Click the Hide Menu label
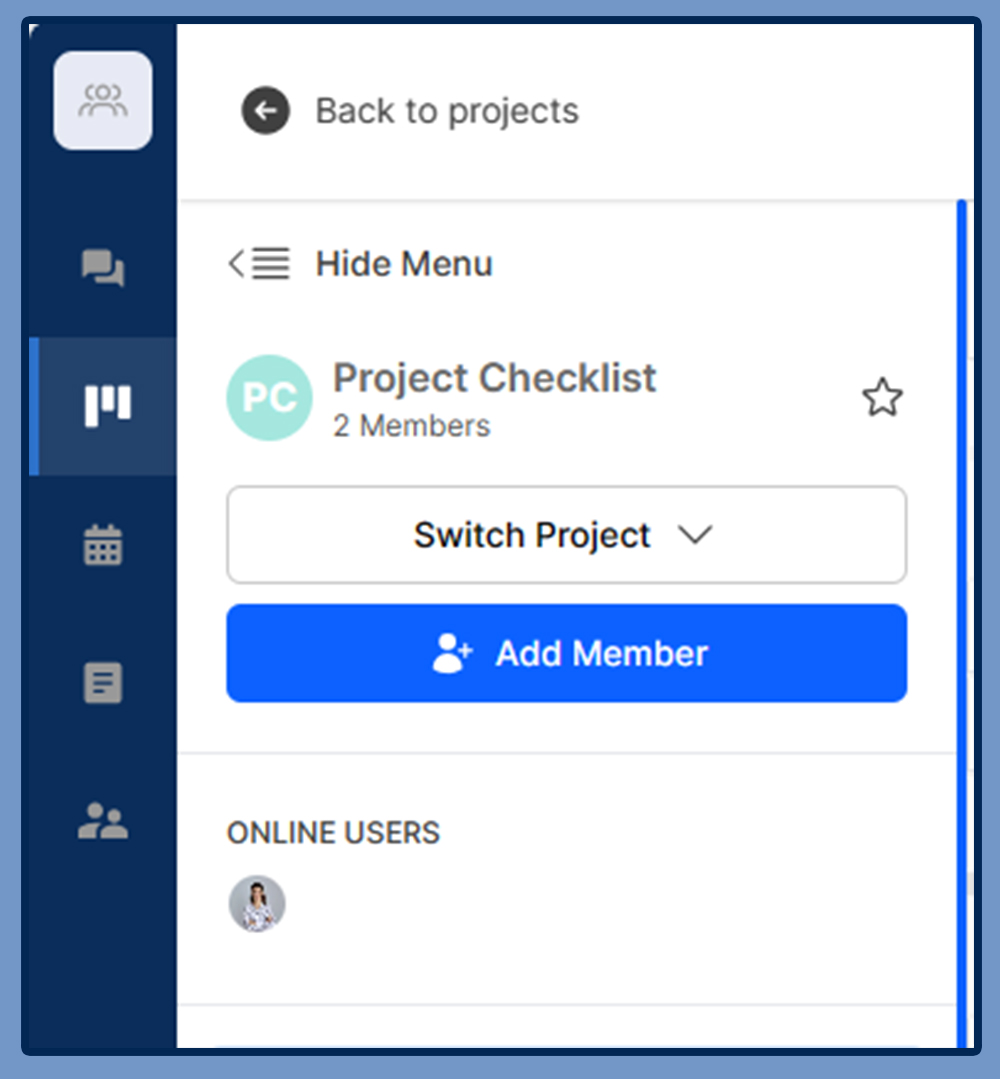The image size is (1000, 1079). [x=404, y=264]
